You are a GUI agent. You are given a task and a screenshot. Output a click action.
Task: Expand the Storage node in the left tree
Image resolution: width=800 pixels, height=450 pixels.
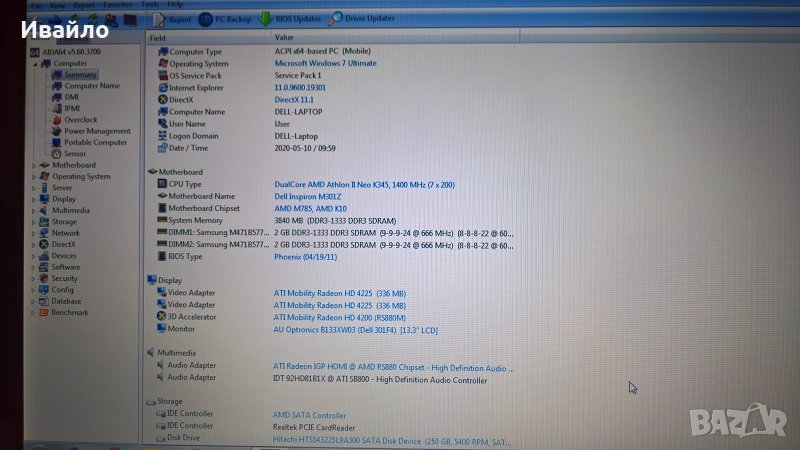(33, 222)
